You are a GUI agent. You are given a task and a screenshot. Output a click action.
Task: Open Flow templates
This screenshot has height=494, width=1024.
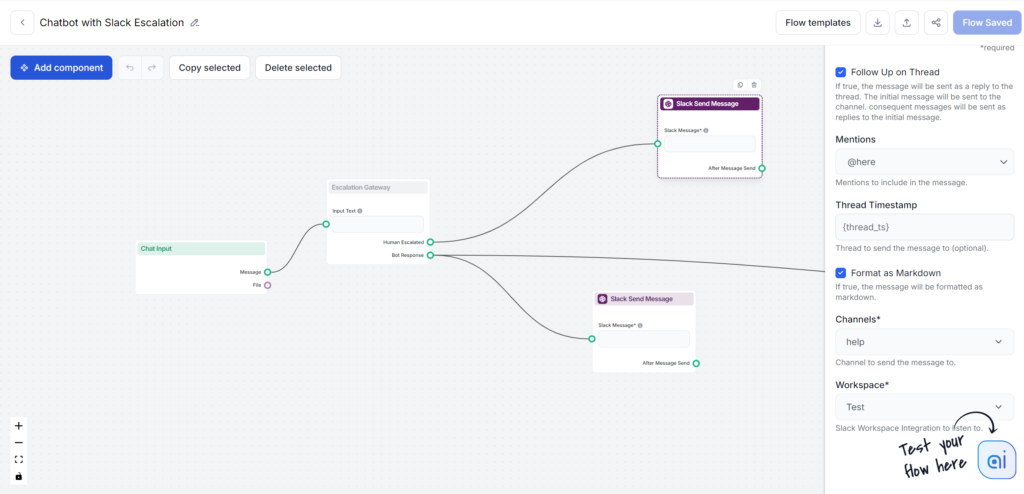click(x=817, y=22)
